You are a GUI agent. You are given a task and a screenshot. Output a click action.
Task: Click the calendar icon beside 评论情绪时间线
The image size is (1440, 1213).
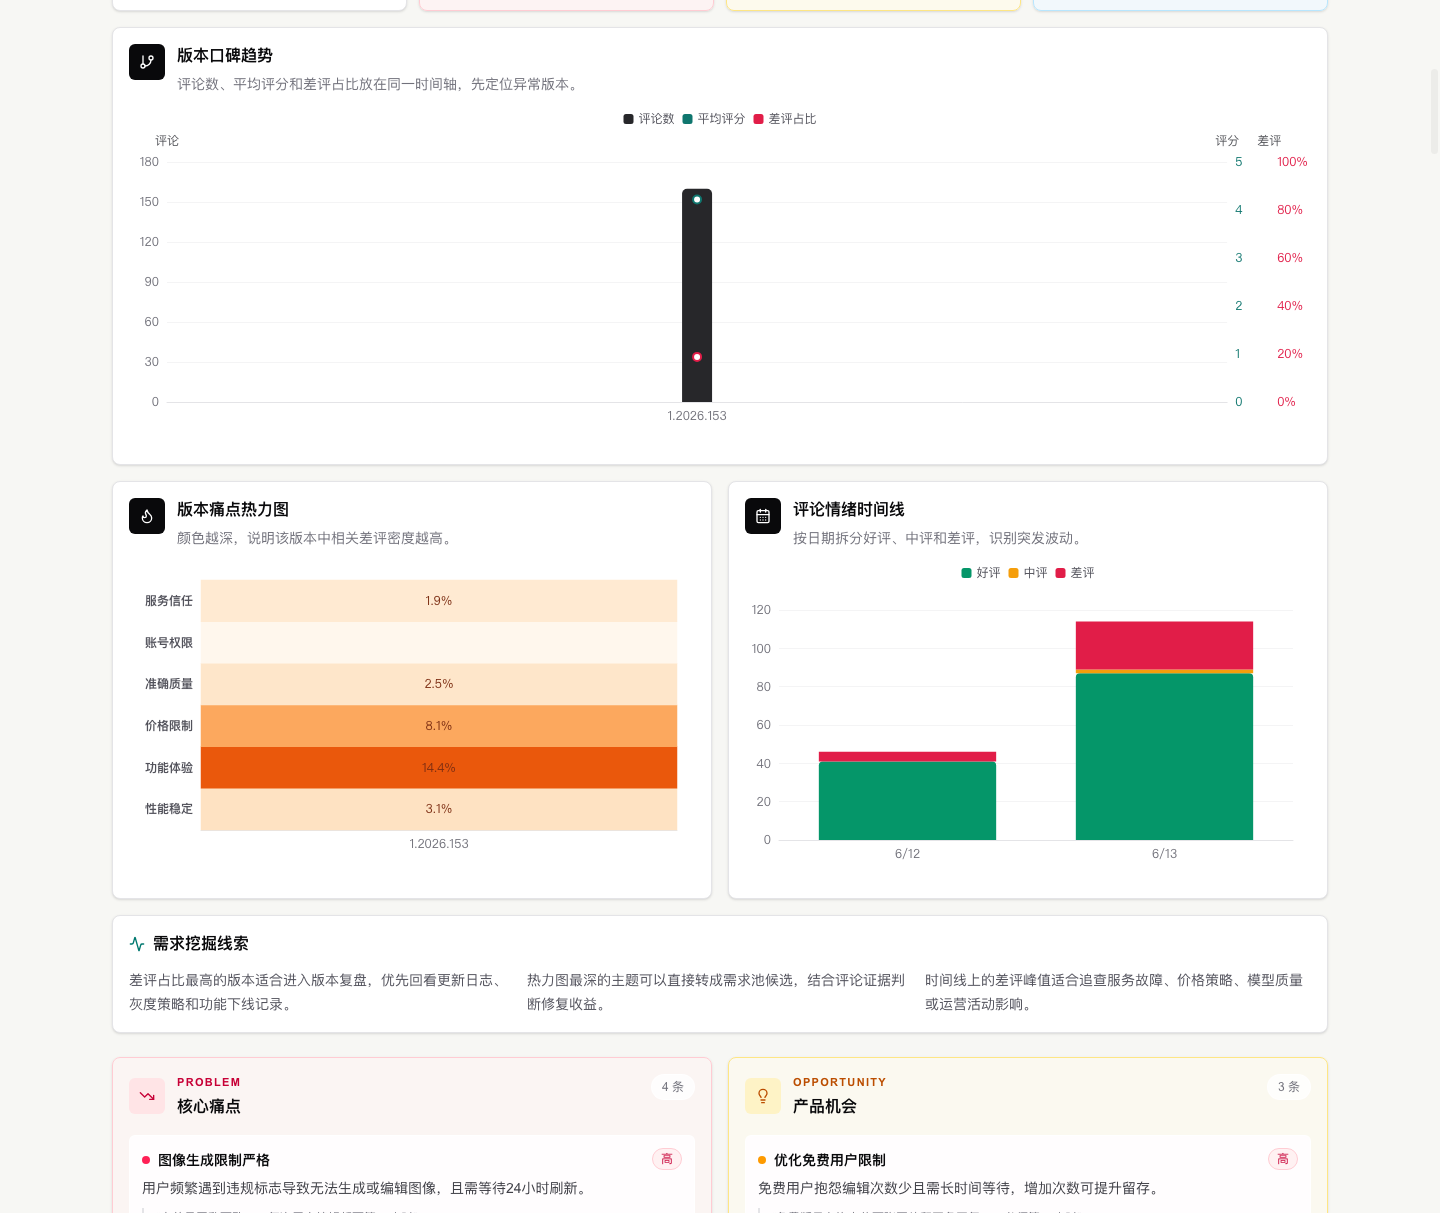[763, 516]
